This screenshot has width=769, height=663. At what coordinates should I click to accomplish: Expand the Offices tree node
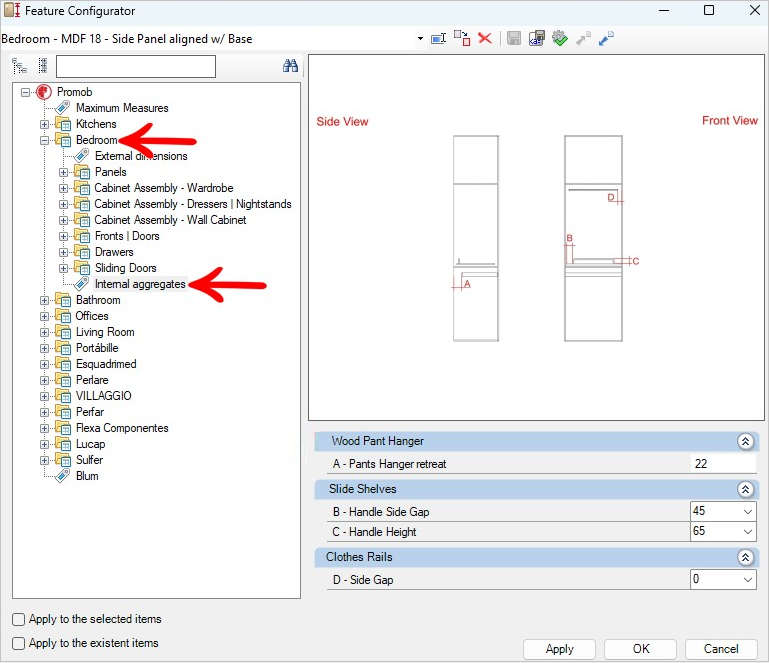45,316
